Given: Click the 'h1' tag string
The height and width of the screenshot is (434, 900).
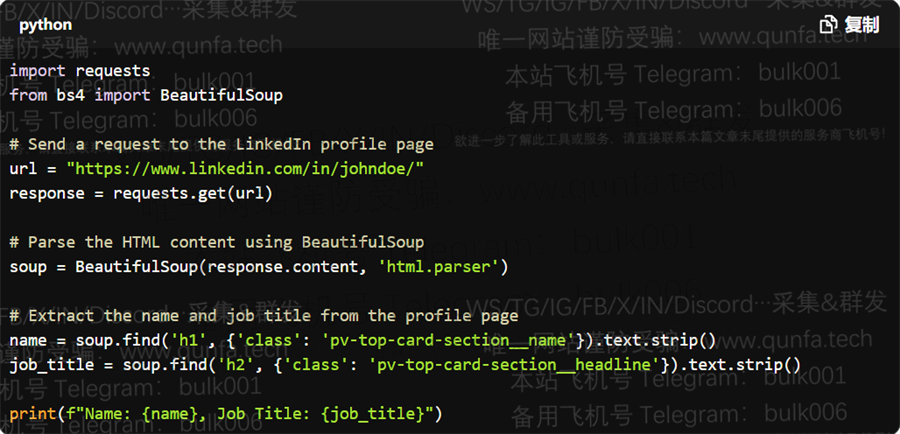Looking at the screenshot, I should point(189,340).
